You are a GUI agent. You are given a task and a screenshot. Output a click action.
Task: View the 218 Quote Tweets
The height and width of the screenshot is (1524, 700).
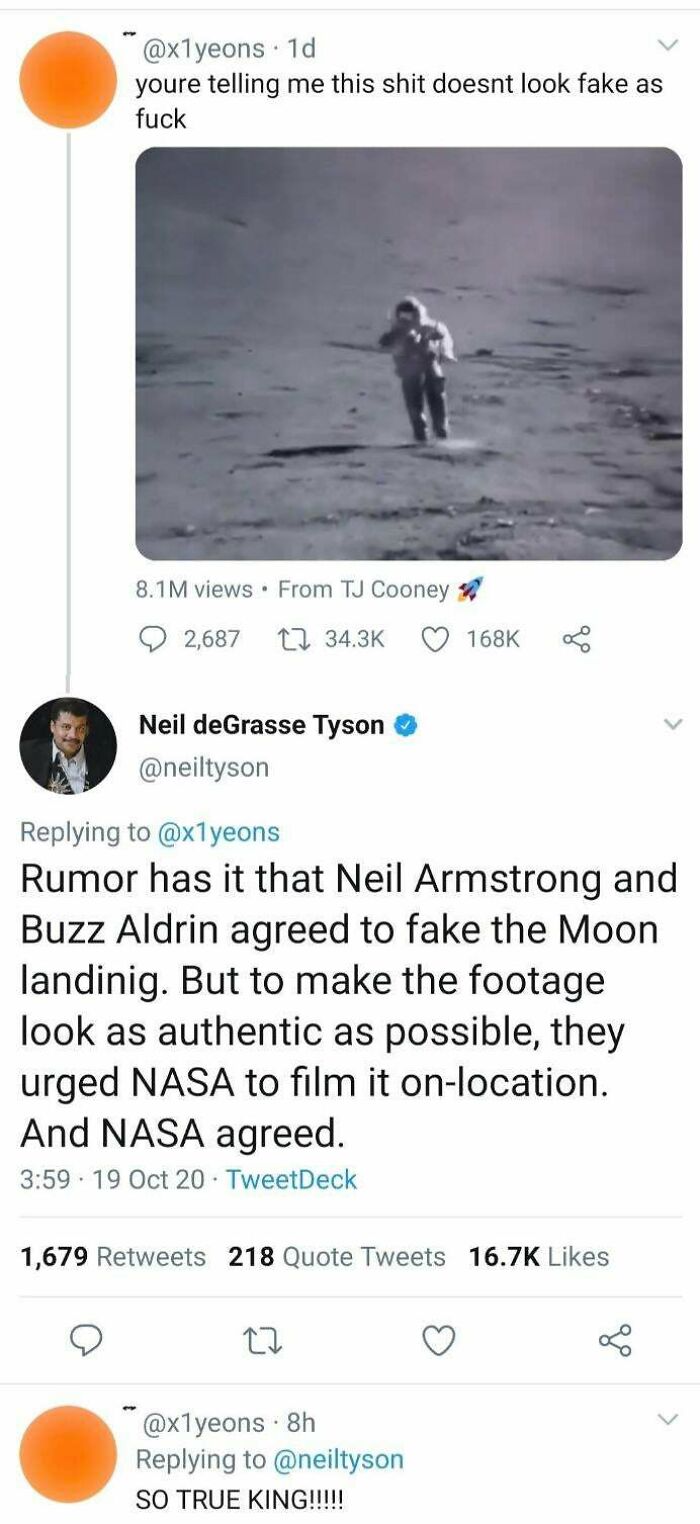coord(337,1256)
